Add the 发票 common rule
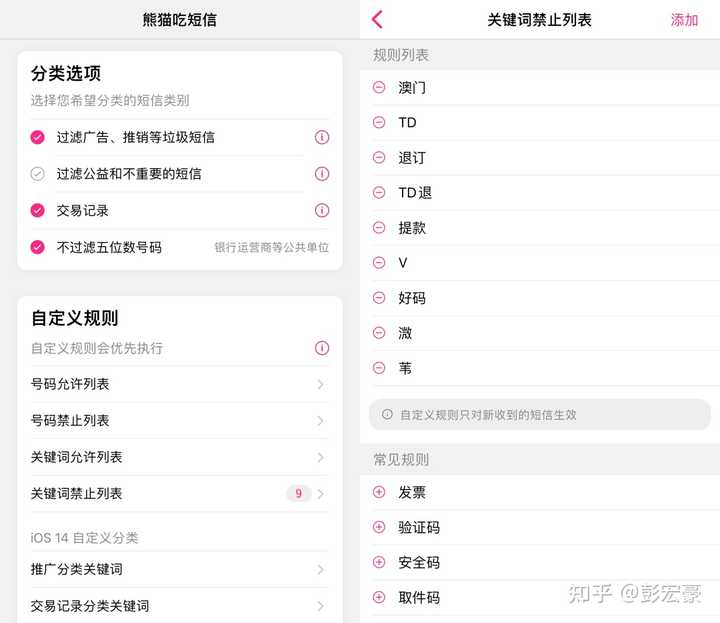720x623 pixels. click(x=379, y=492)
